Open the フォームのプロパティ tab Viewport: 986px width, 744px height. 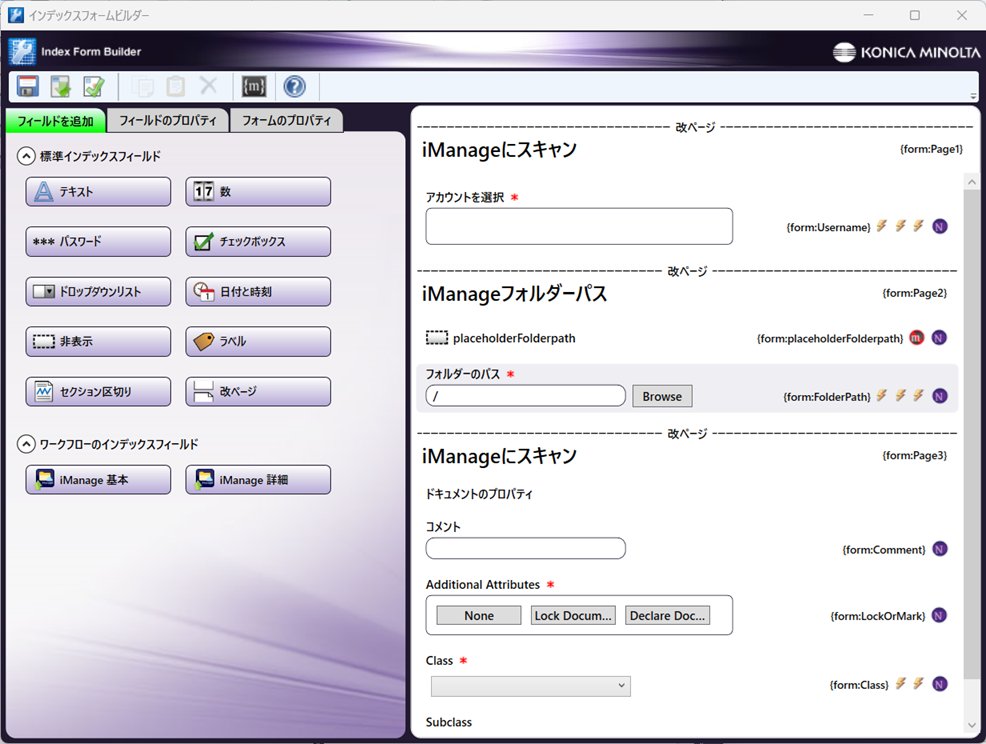coord(287,119)
